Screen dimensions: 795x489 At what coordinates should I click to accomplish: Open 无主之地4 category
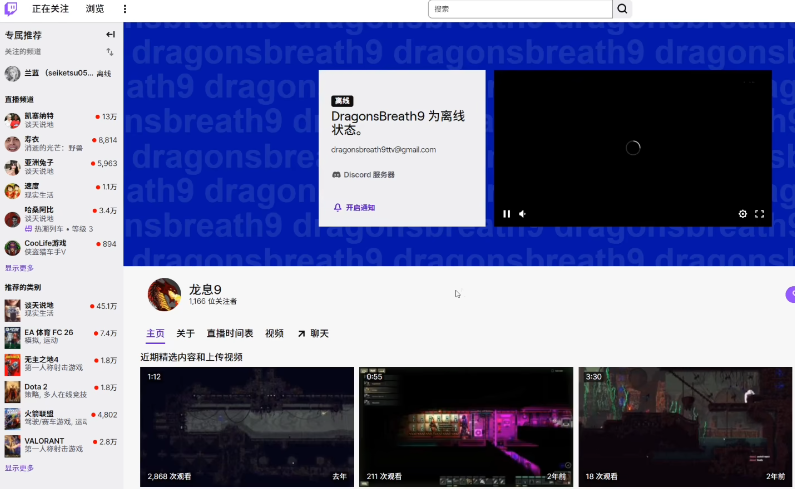[x=61, y=364]
